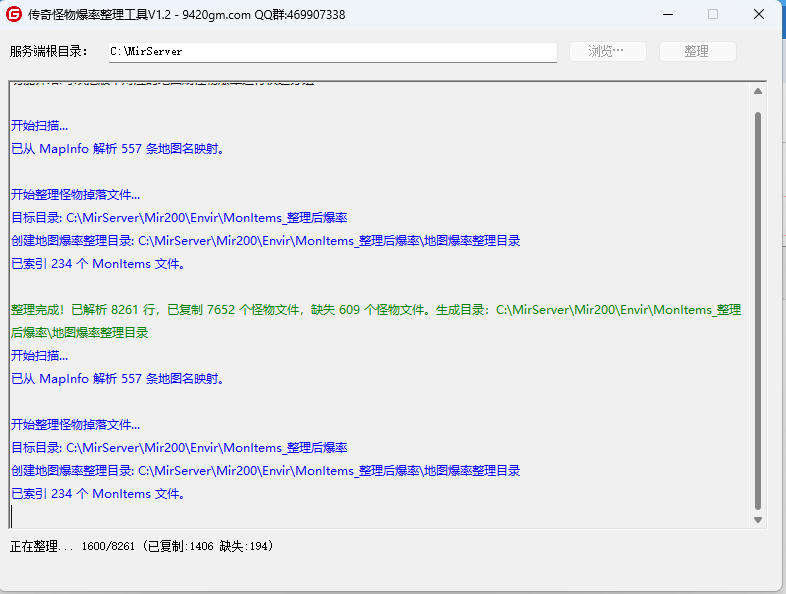This screenshot has height=594, width=786.
Task: Click the 整理 organize button
Action: point(697,51)
